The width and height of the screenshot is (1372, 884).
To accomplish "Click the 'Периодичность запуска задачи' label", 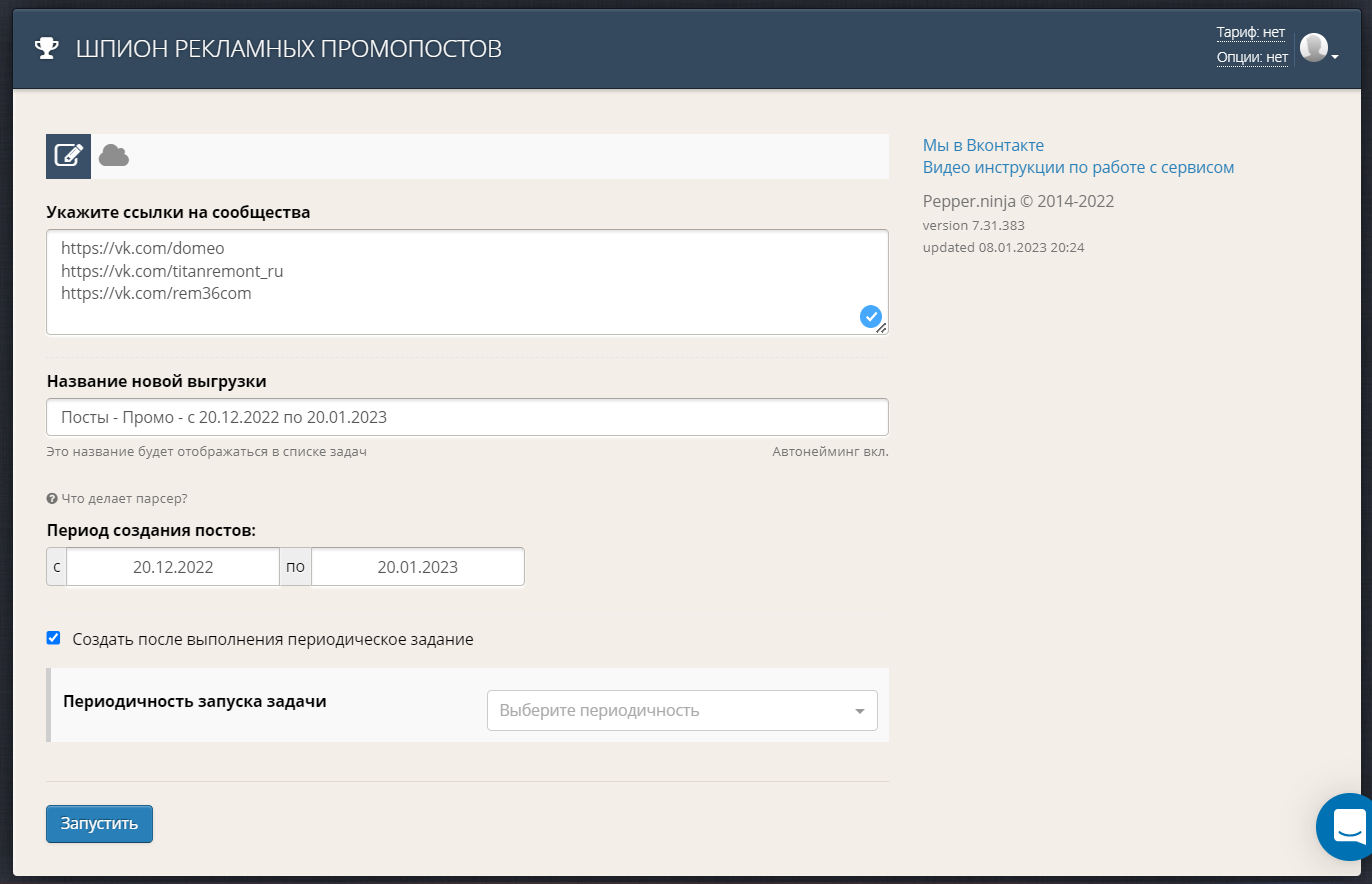I will 195,700.
